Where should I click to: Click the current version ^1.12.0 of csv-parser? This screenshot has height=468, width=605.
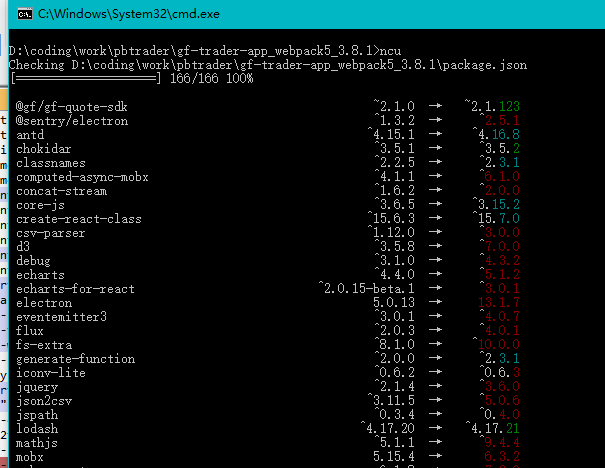point(391,232)
